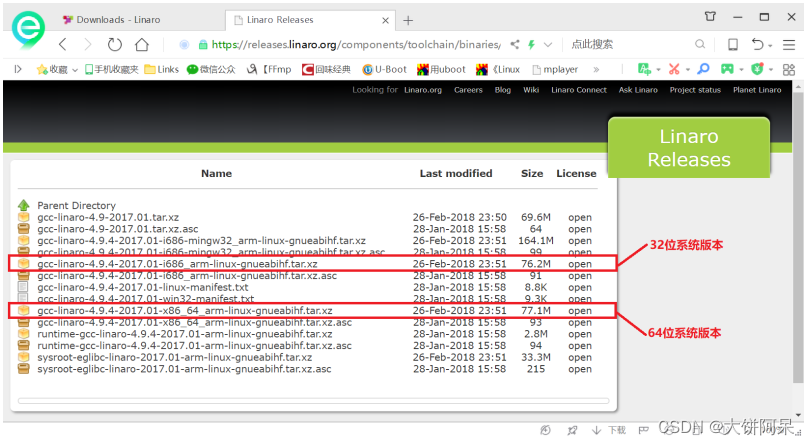Close the Linaro Releases tab
This screenshot has height=445, width=810.
(x=385, y=20)
